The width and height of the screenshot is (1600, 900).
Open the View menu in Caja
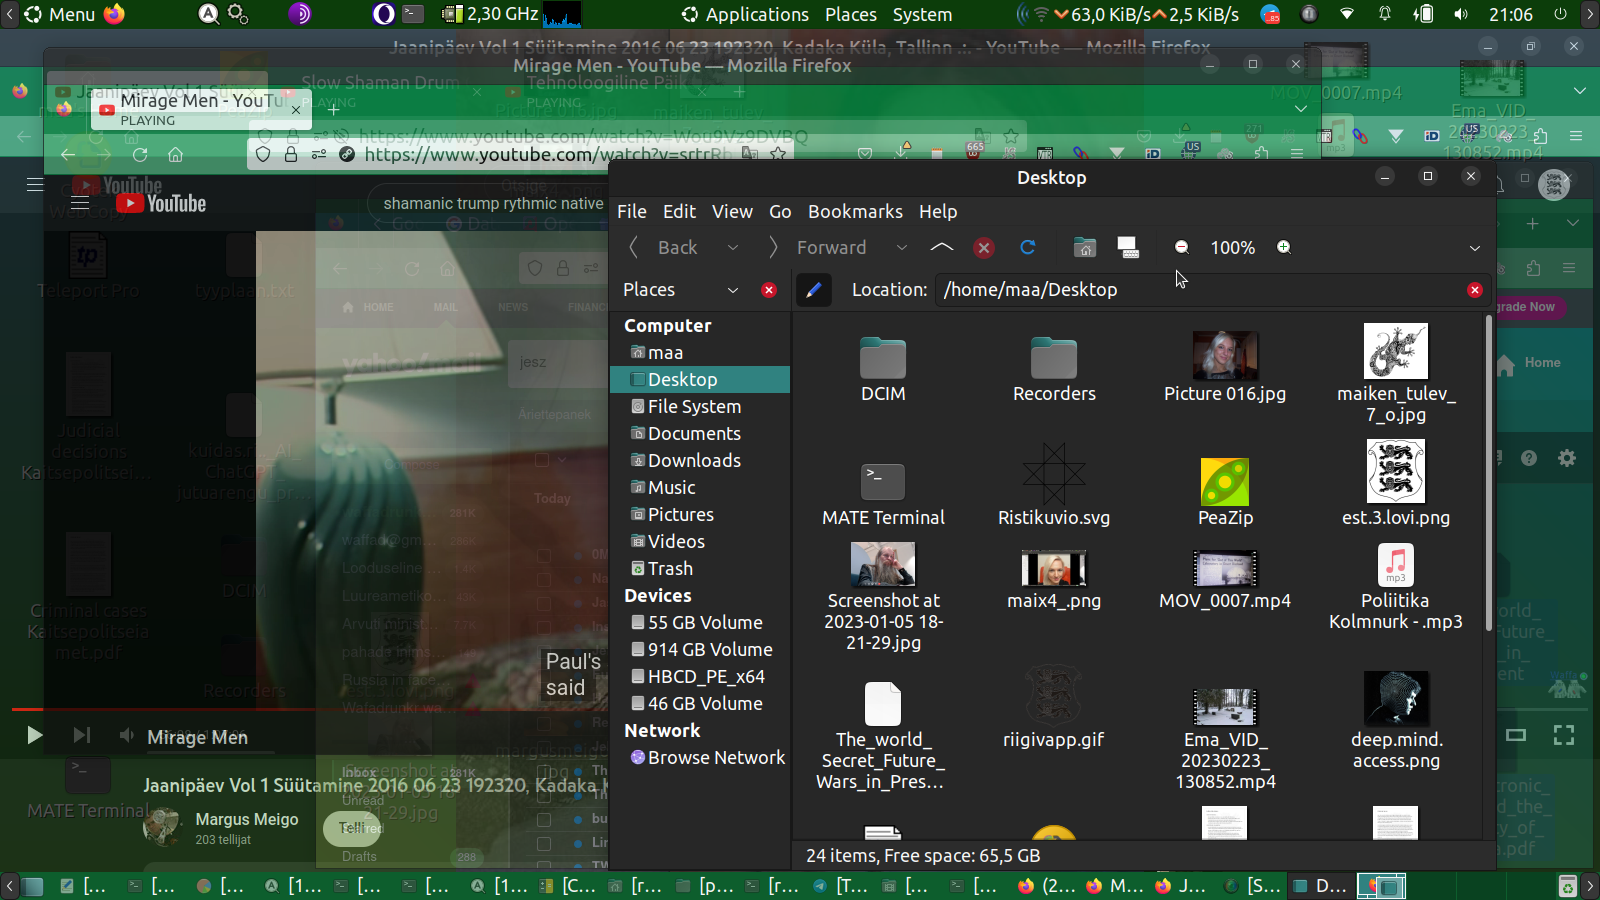(x=732, y=211)
